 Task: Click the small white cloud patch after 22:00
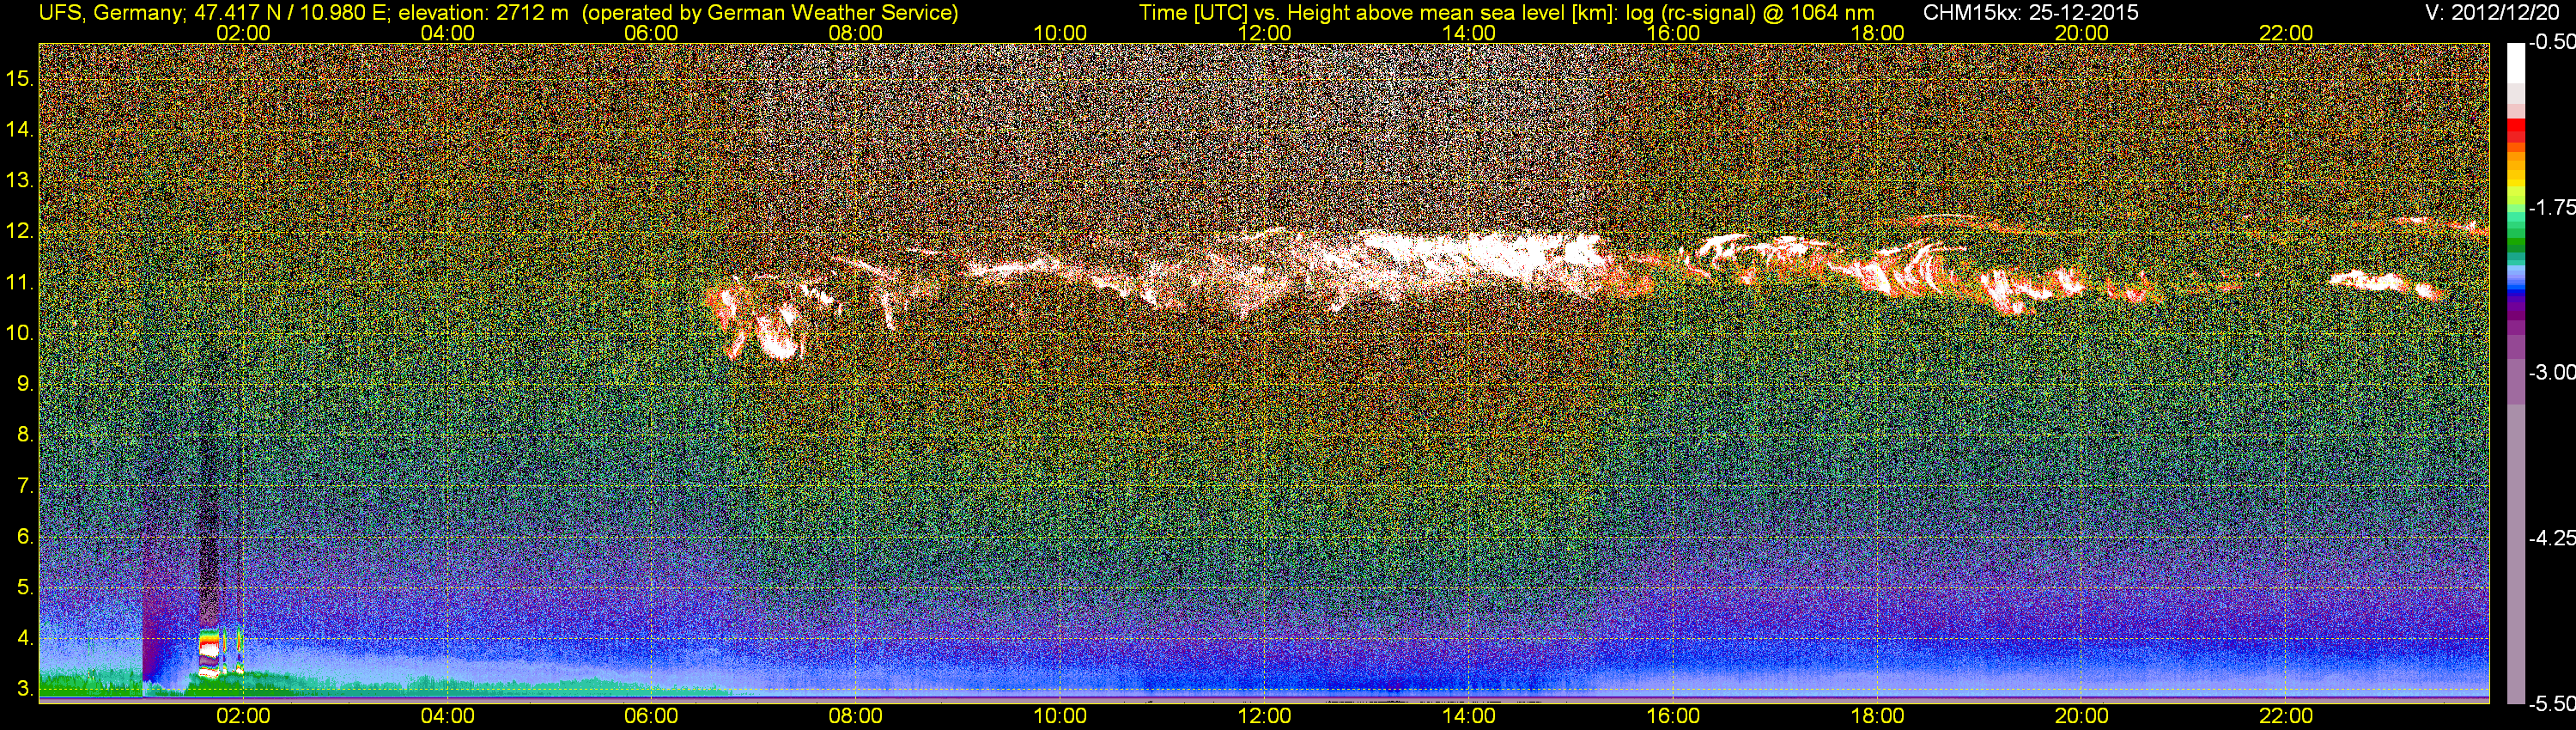[x=2385, y=283]
